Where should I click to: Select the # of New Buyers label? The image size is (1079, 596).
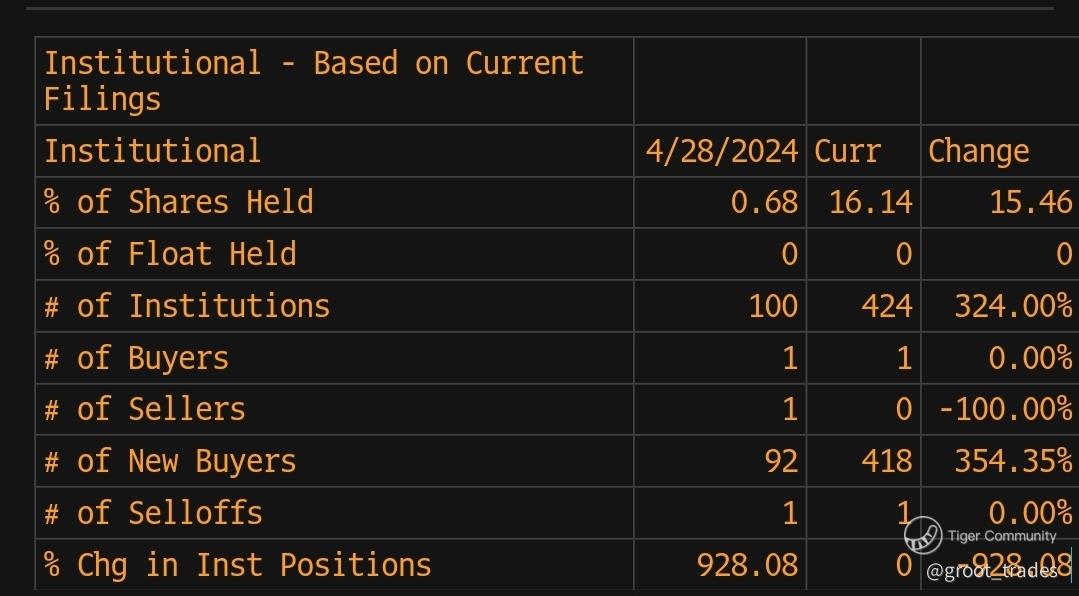[x=170, y=461]
